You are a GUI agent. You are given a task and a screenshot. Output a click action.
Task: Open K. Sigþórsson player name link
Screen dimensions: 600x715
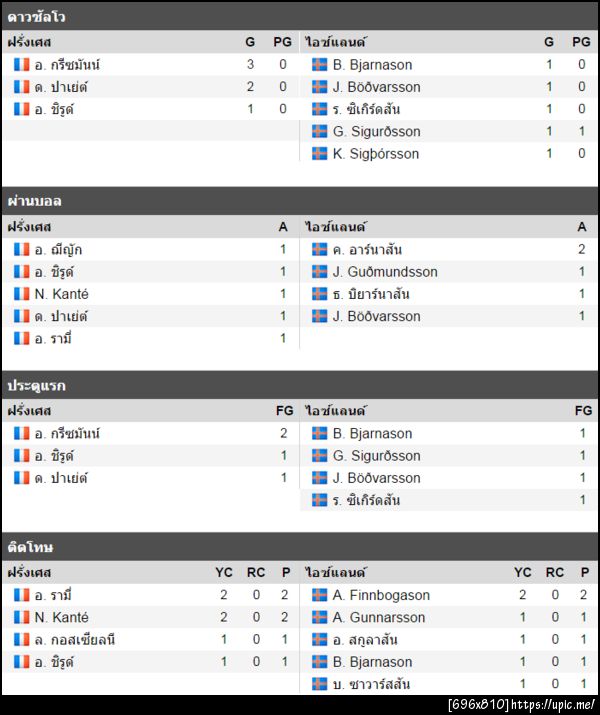coord(376,154)
